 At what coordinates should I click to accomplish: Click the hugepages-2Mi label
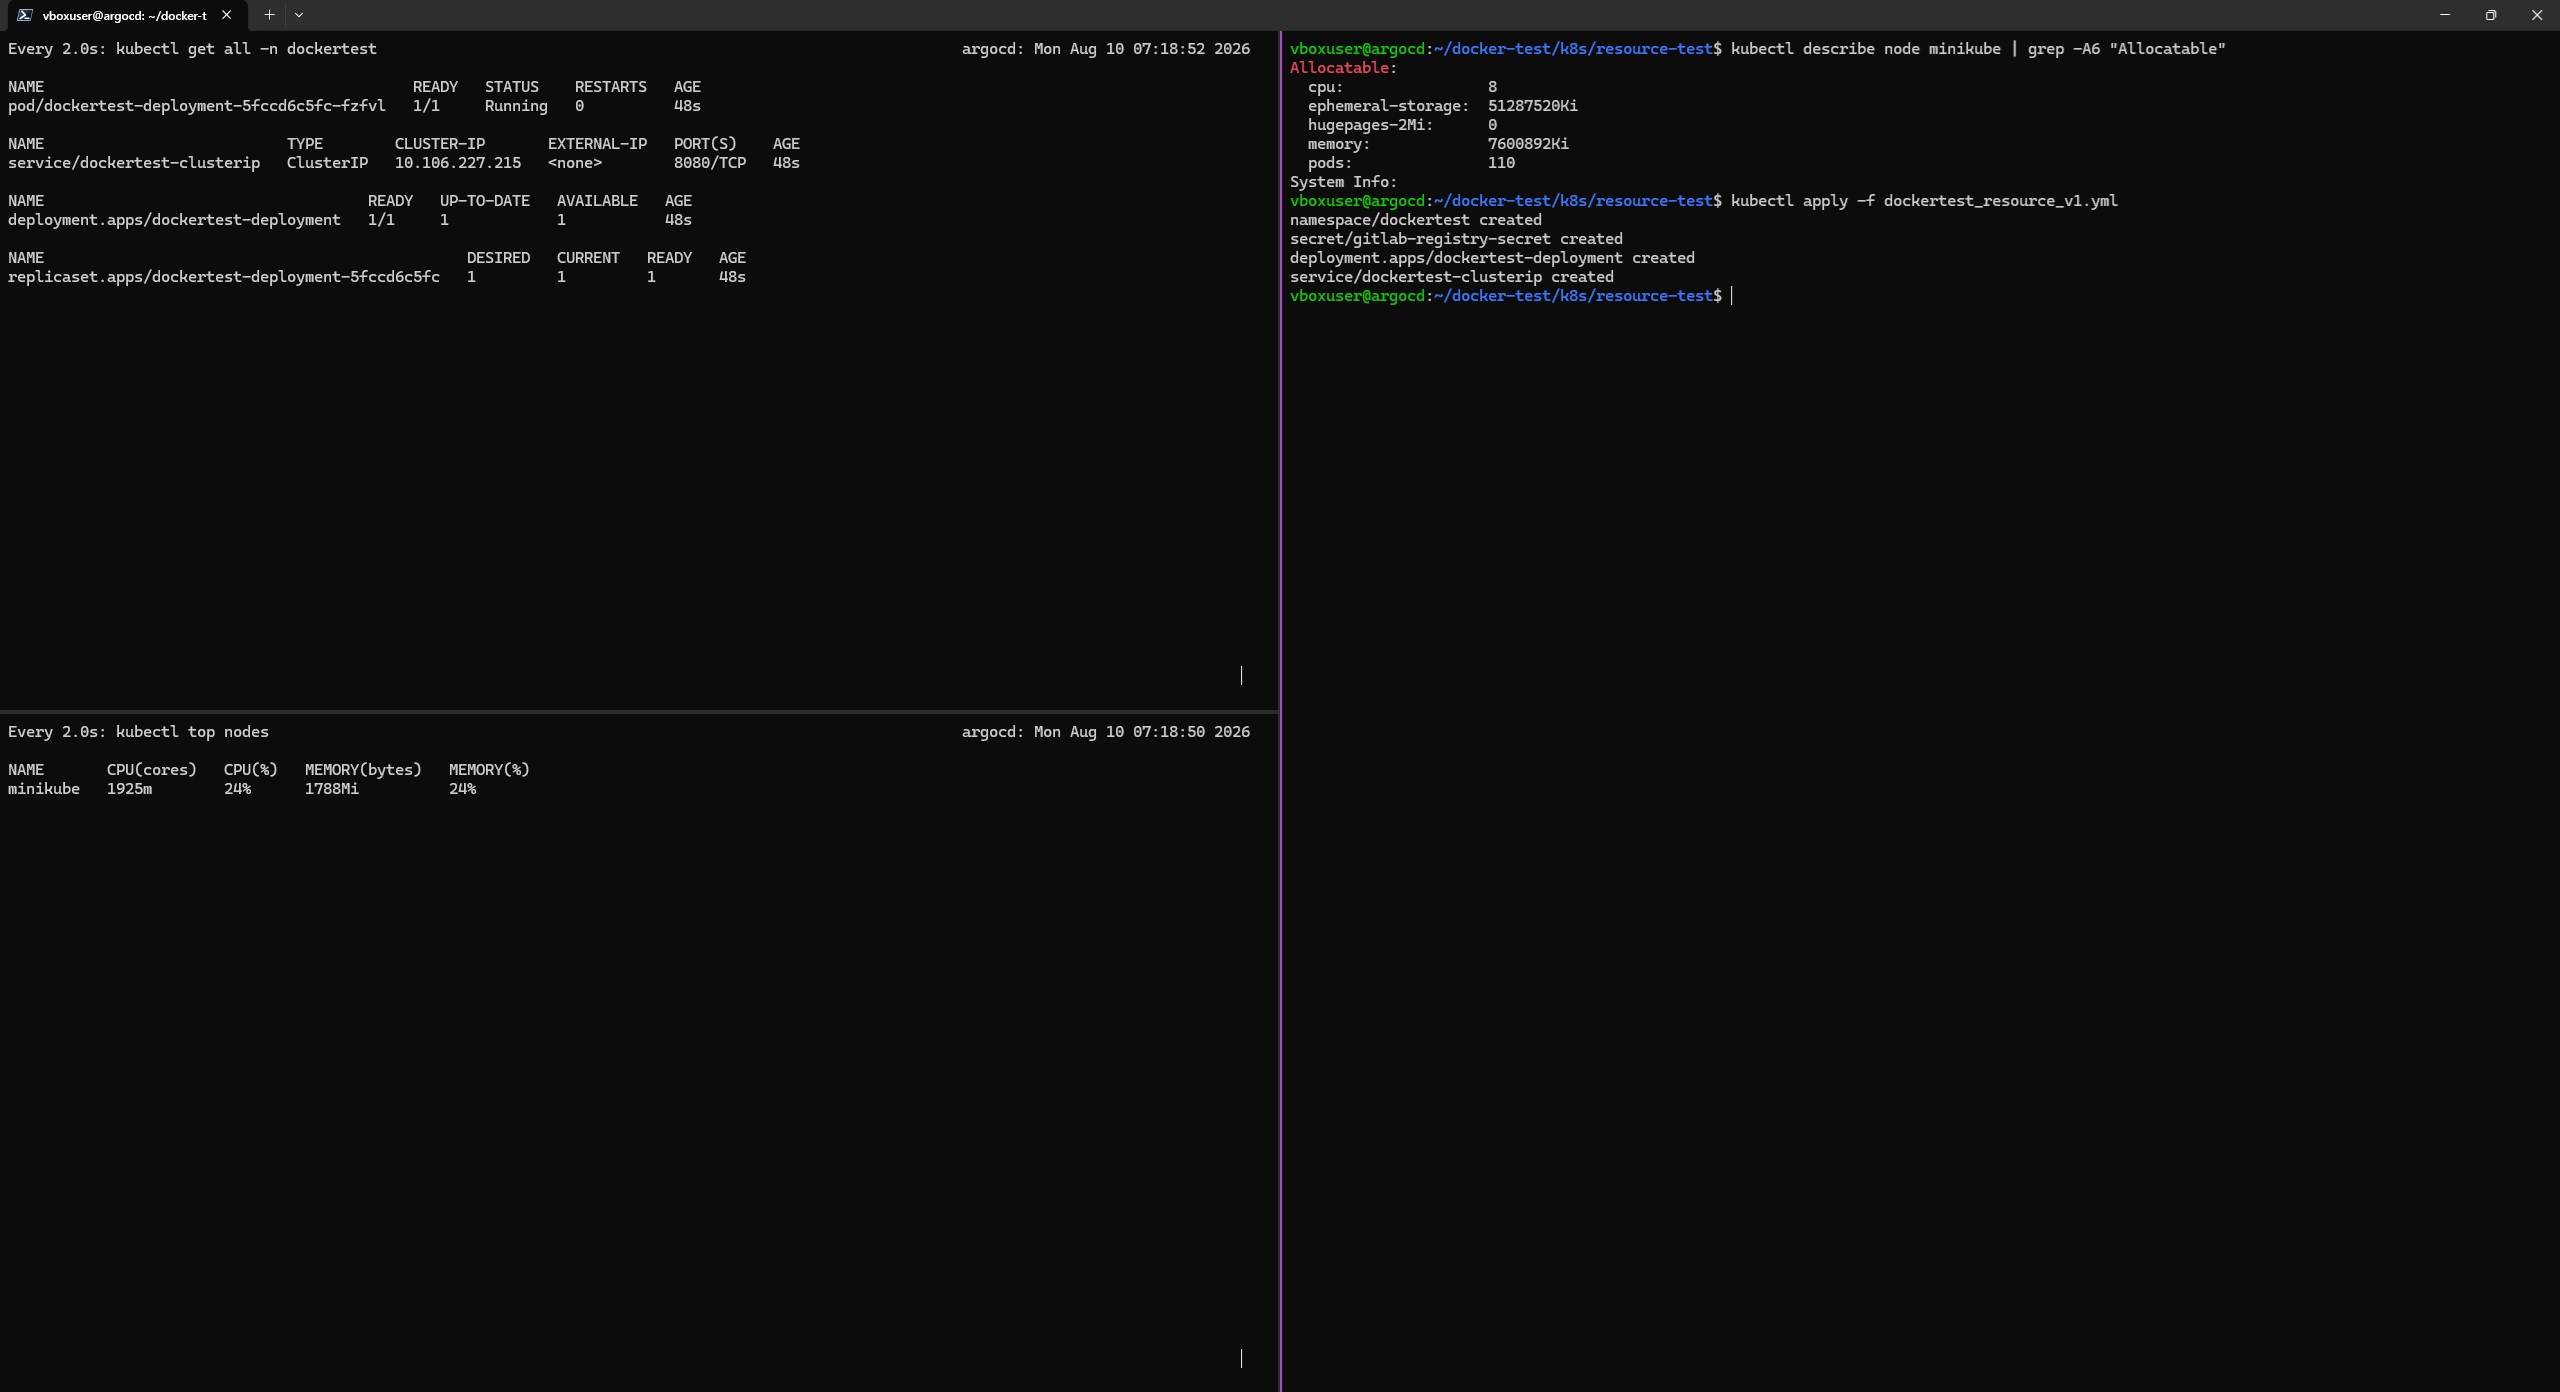[x=1370, y=125]
